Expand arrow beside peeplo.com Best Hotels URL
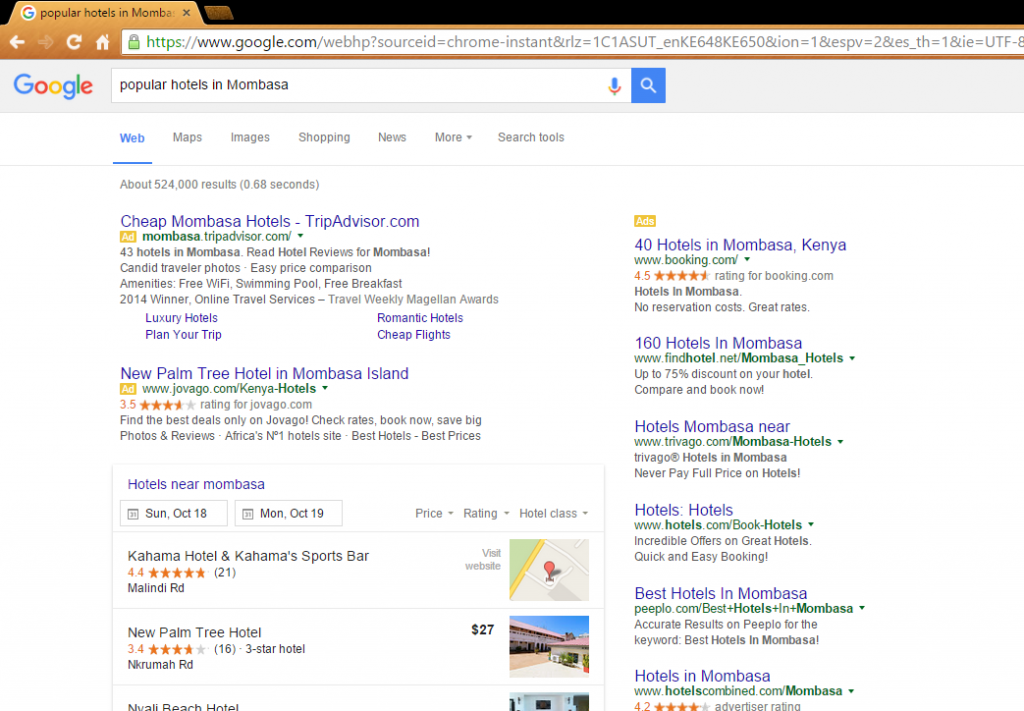The image size is (1024, 711). pos(862,608)
